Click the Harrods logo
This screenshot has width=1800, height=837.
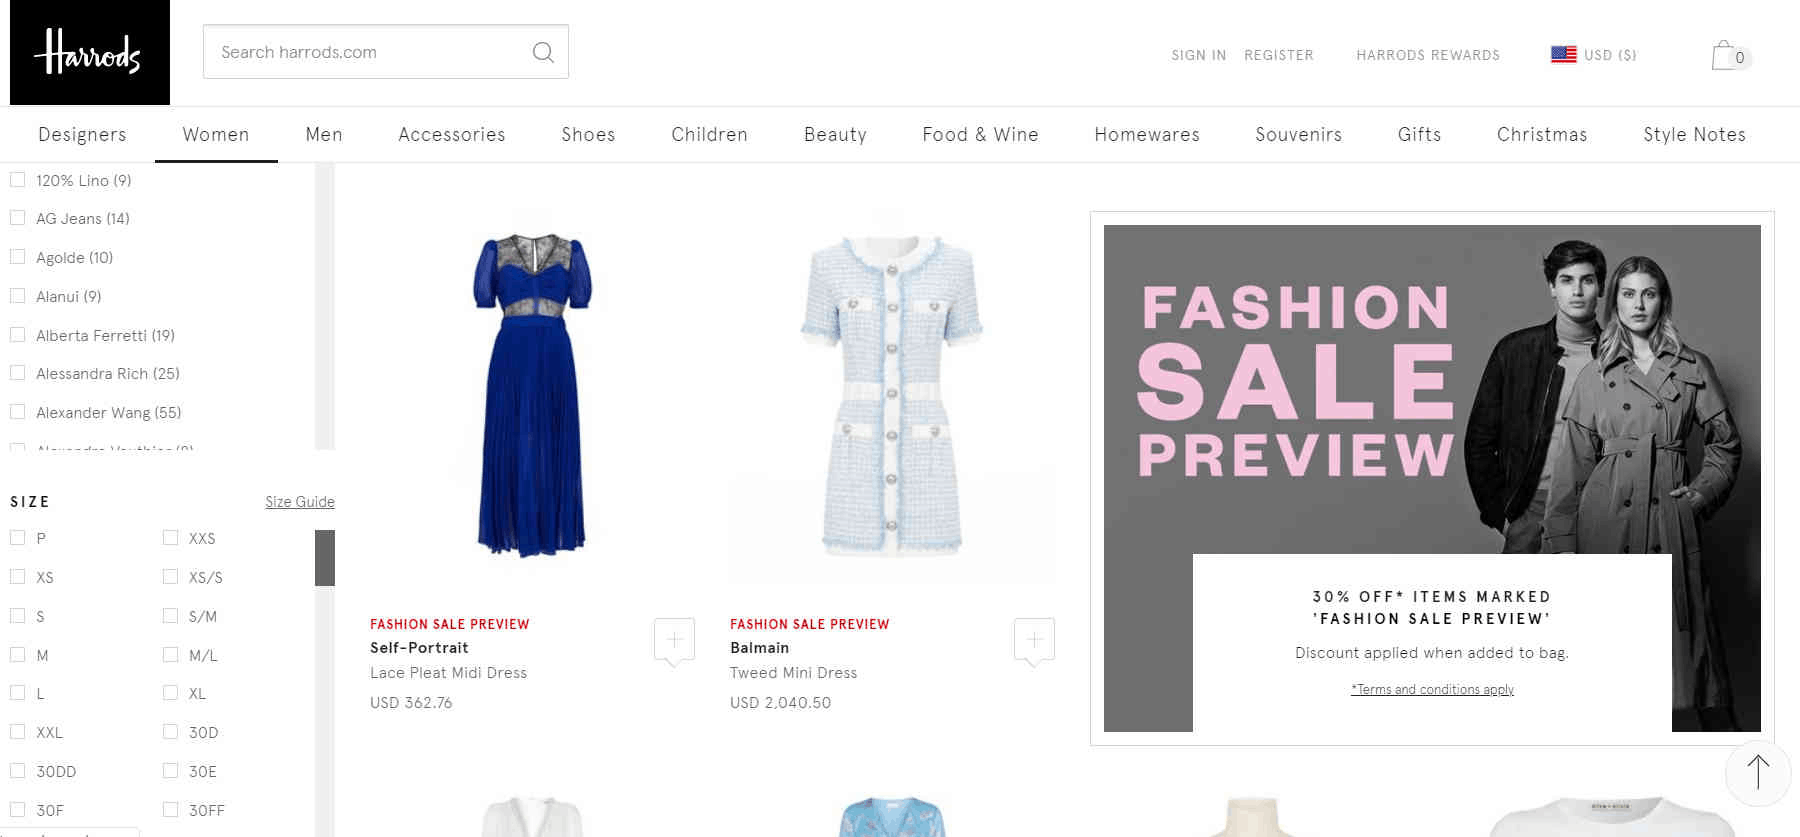coord(90,52)
